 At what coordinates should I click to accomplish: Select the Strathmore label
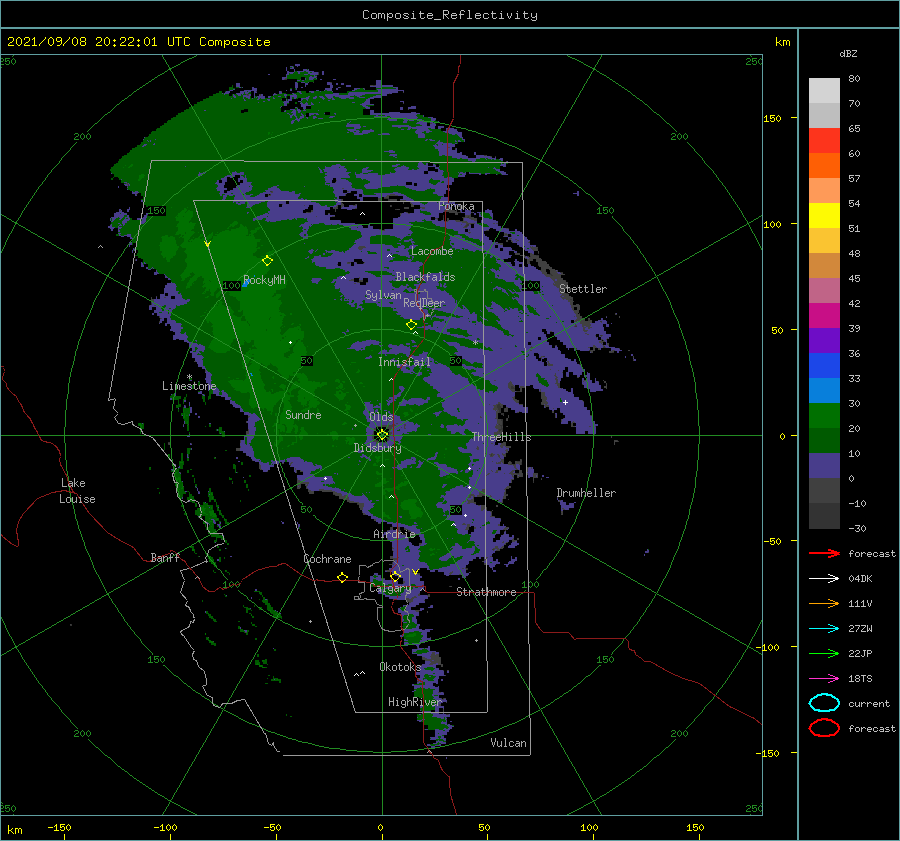coord(486,592)
